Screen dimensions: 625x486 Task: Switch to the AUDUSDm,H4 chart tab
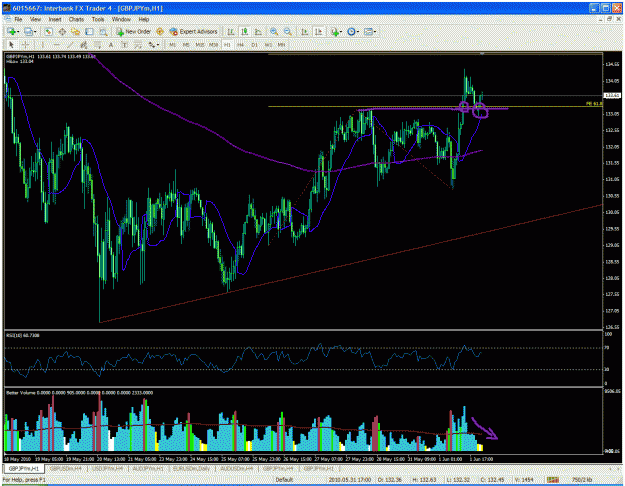pyautogui.click(x=237, y=468)
